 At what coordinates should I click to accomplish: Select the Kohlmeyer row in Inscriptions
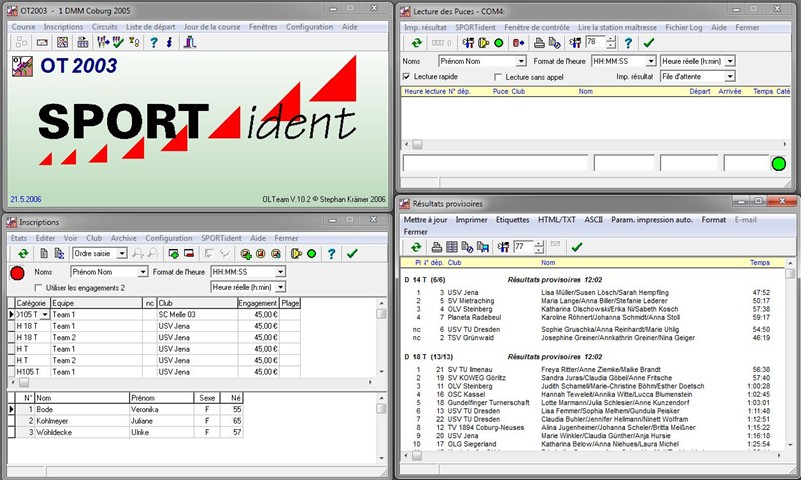[125, 421]
